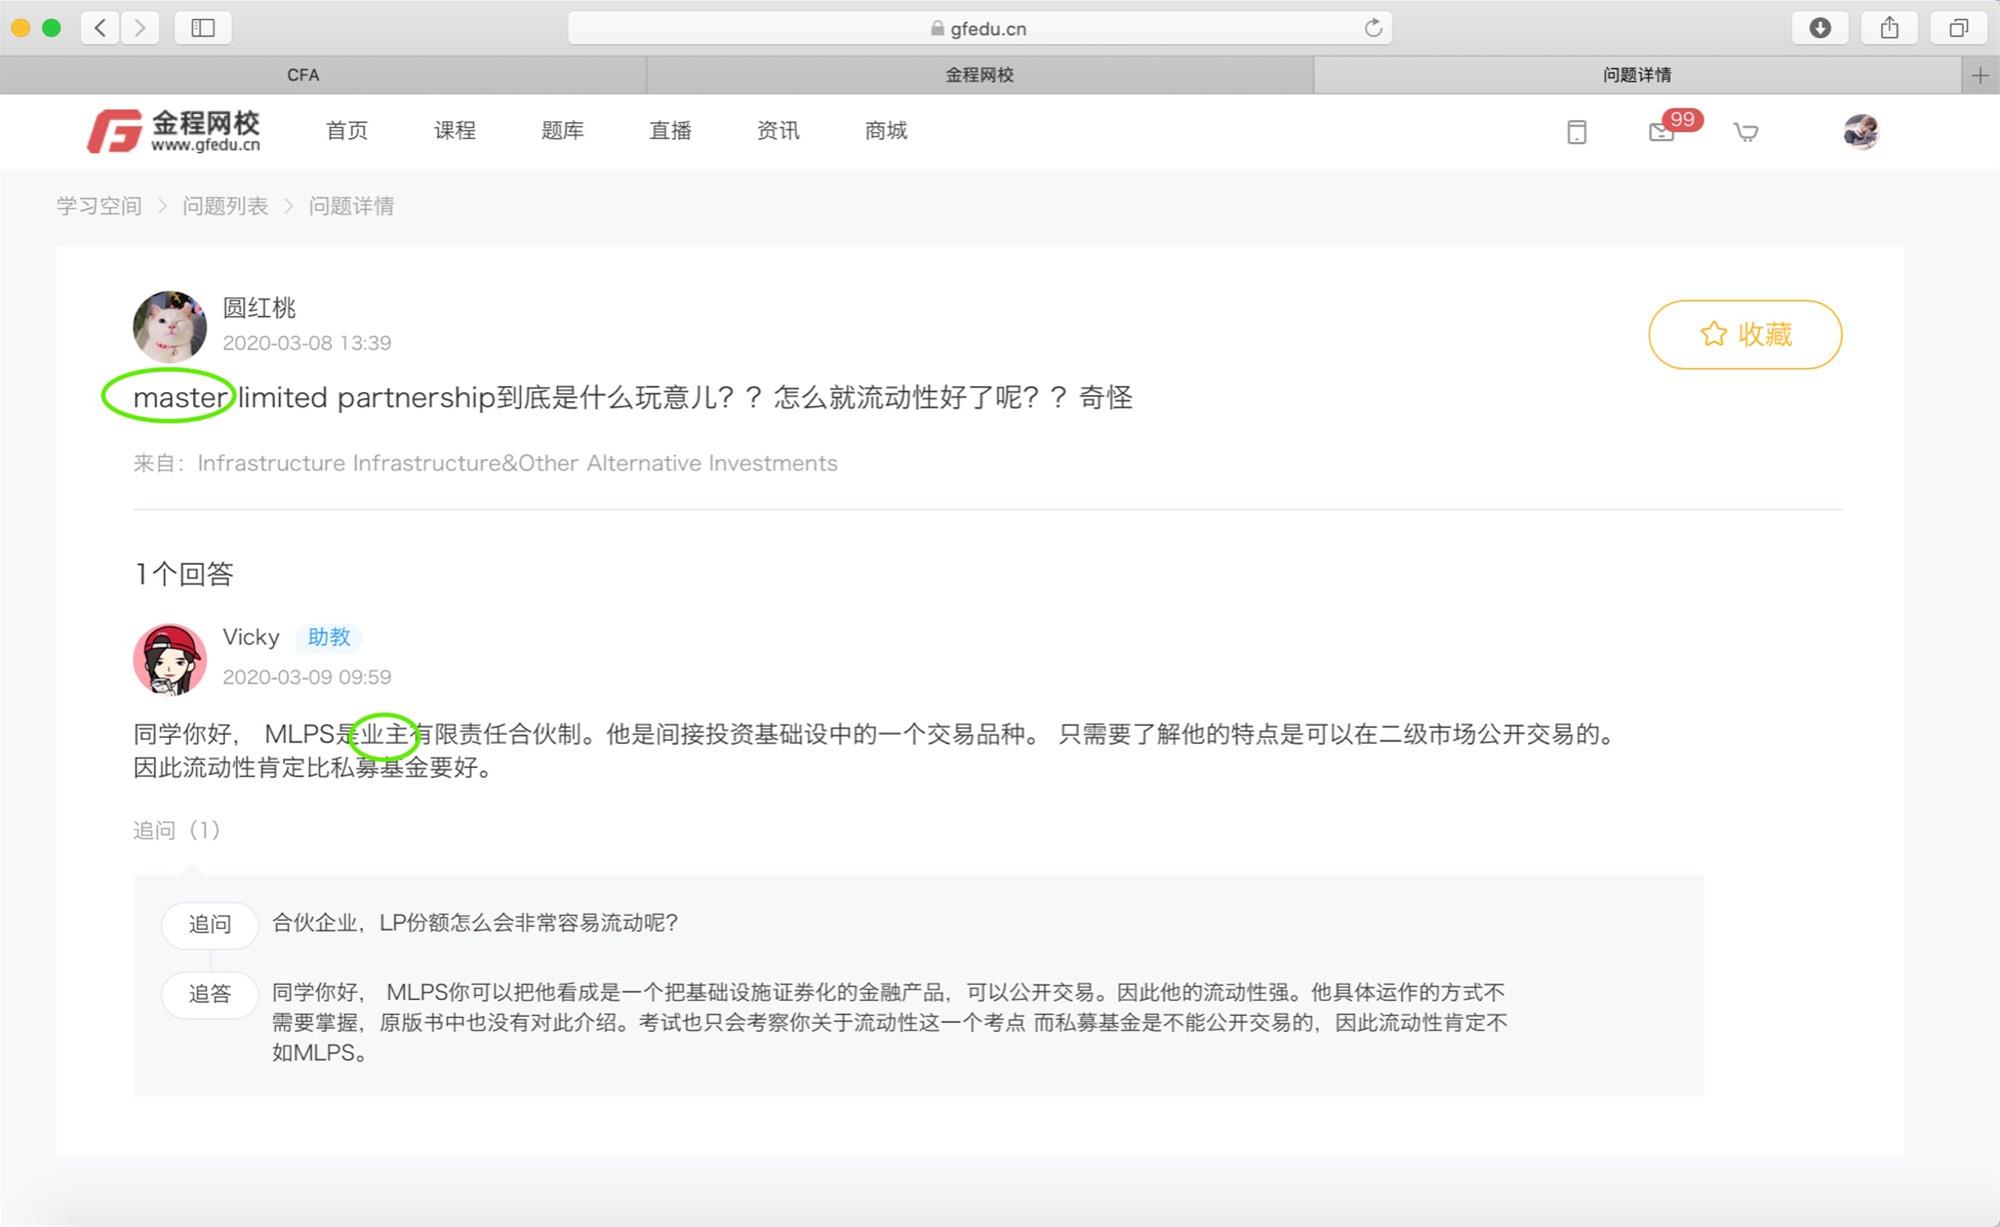Switch to the 金程网校 tab
The image size is (2000, 1227).
click(979, 75)
